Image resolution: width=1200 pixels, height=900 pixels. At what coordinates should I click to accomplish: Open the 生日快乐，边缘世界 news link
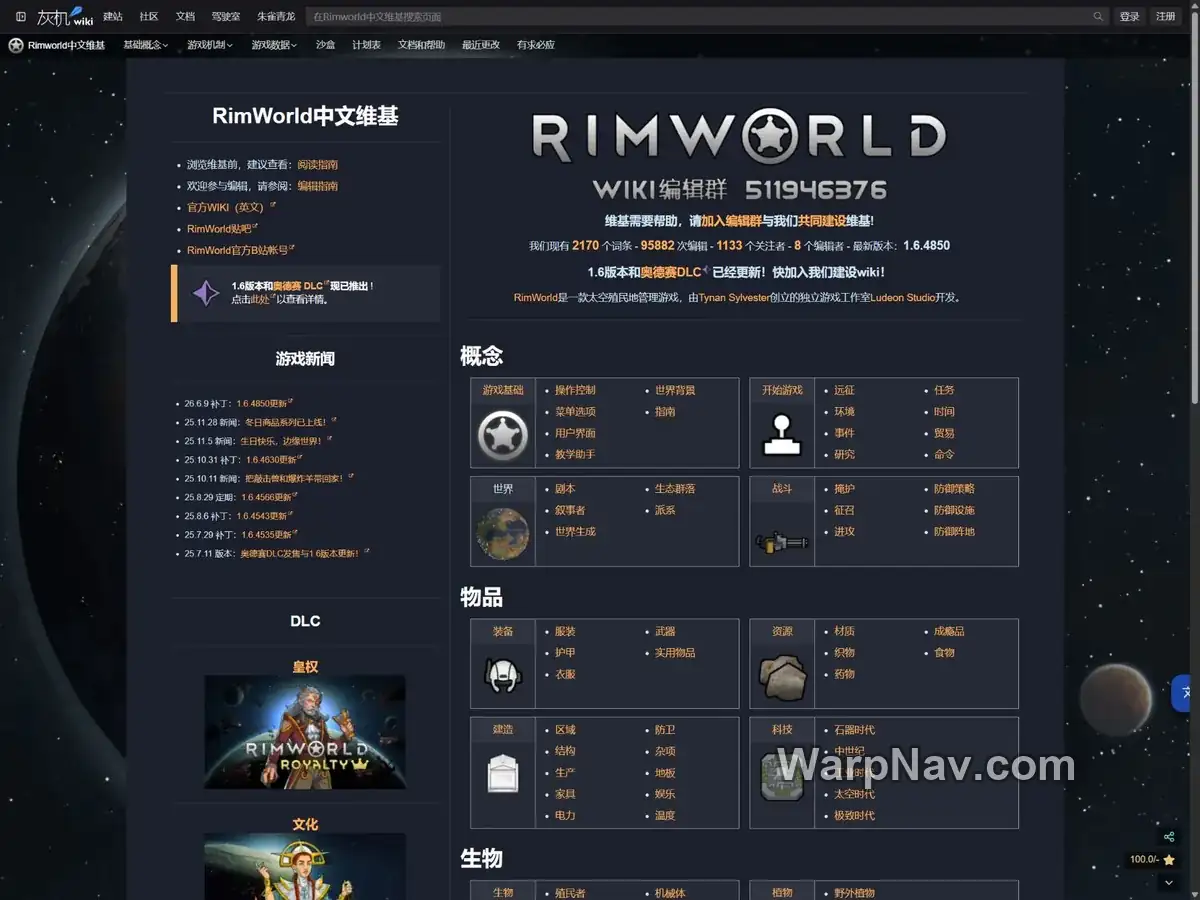point(284,441)
